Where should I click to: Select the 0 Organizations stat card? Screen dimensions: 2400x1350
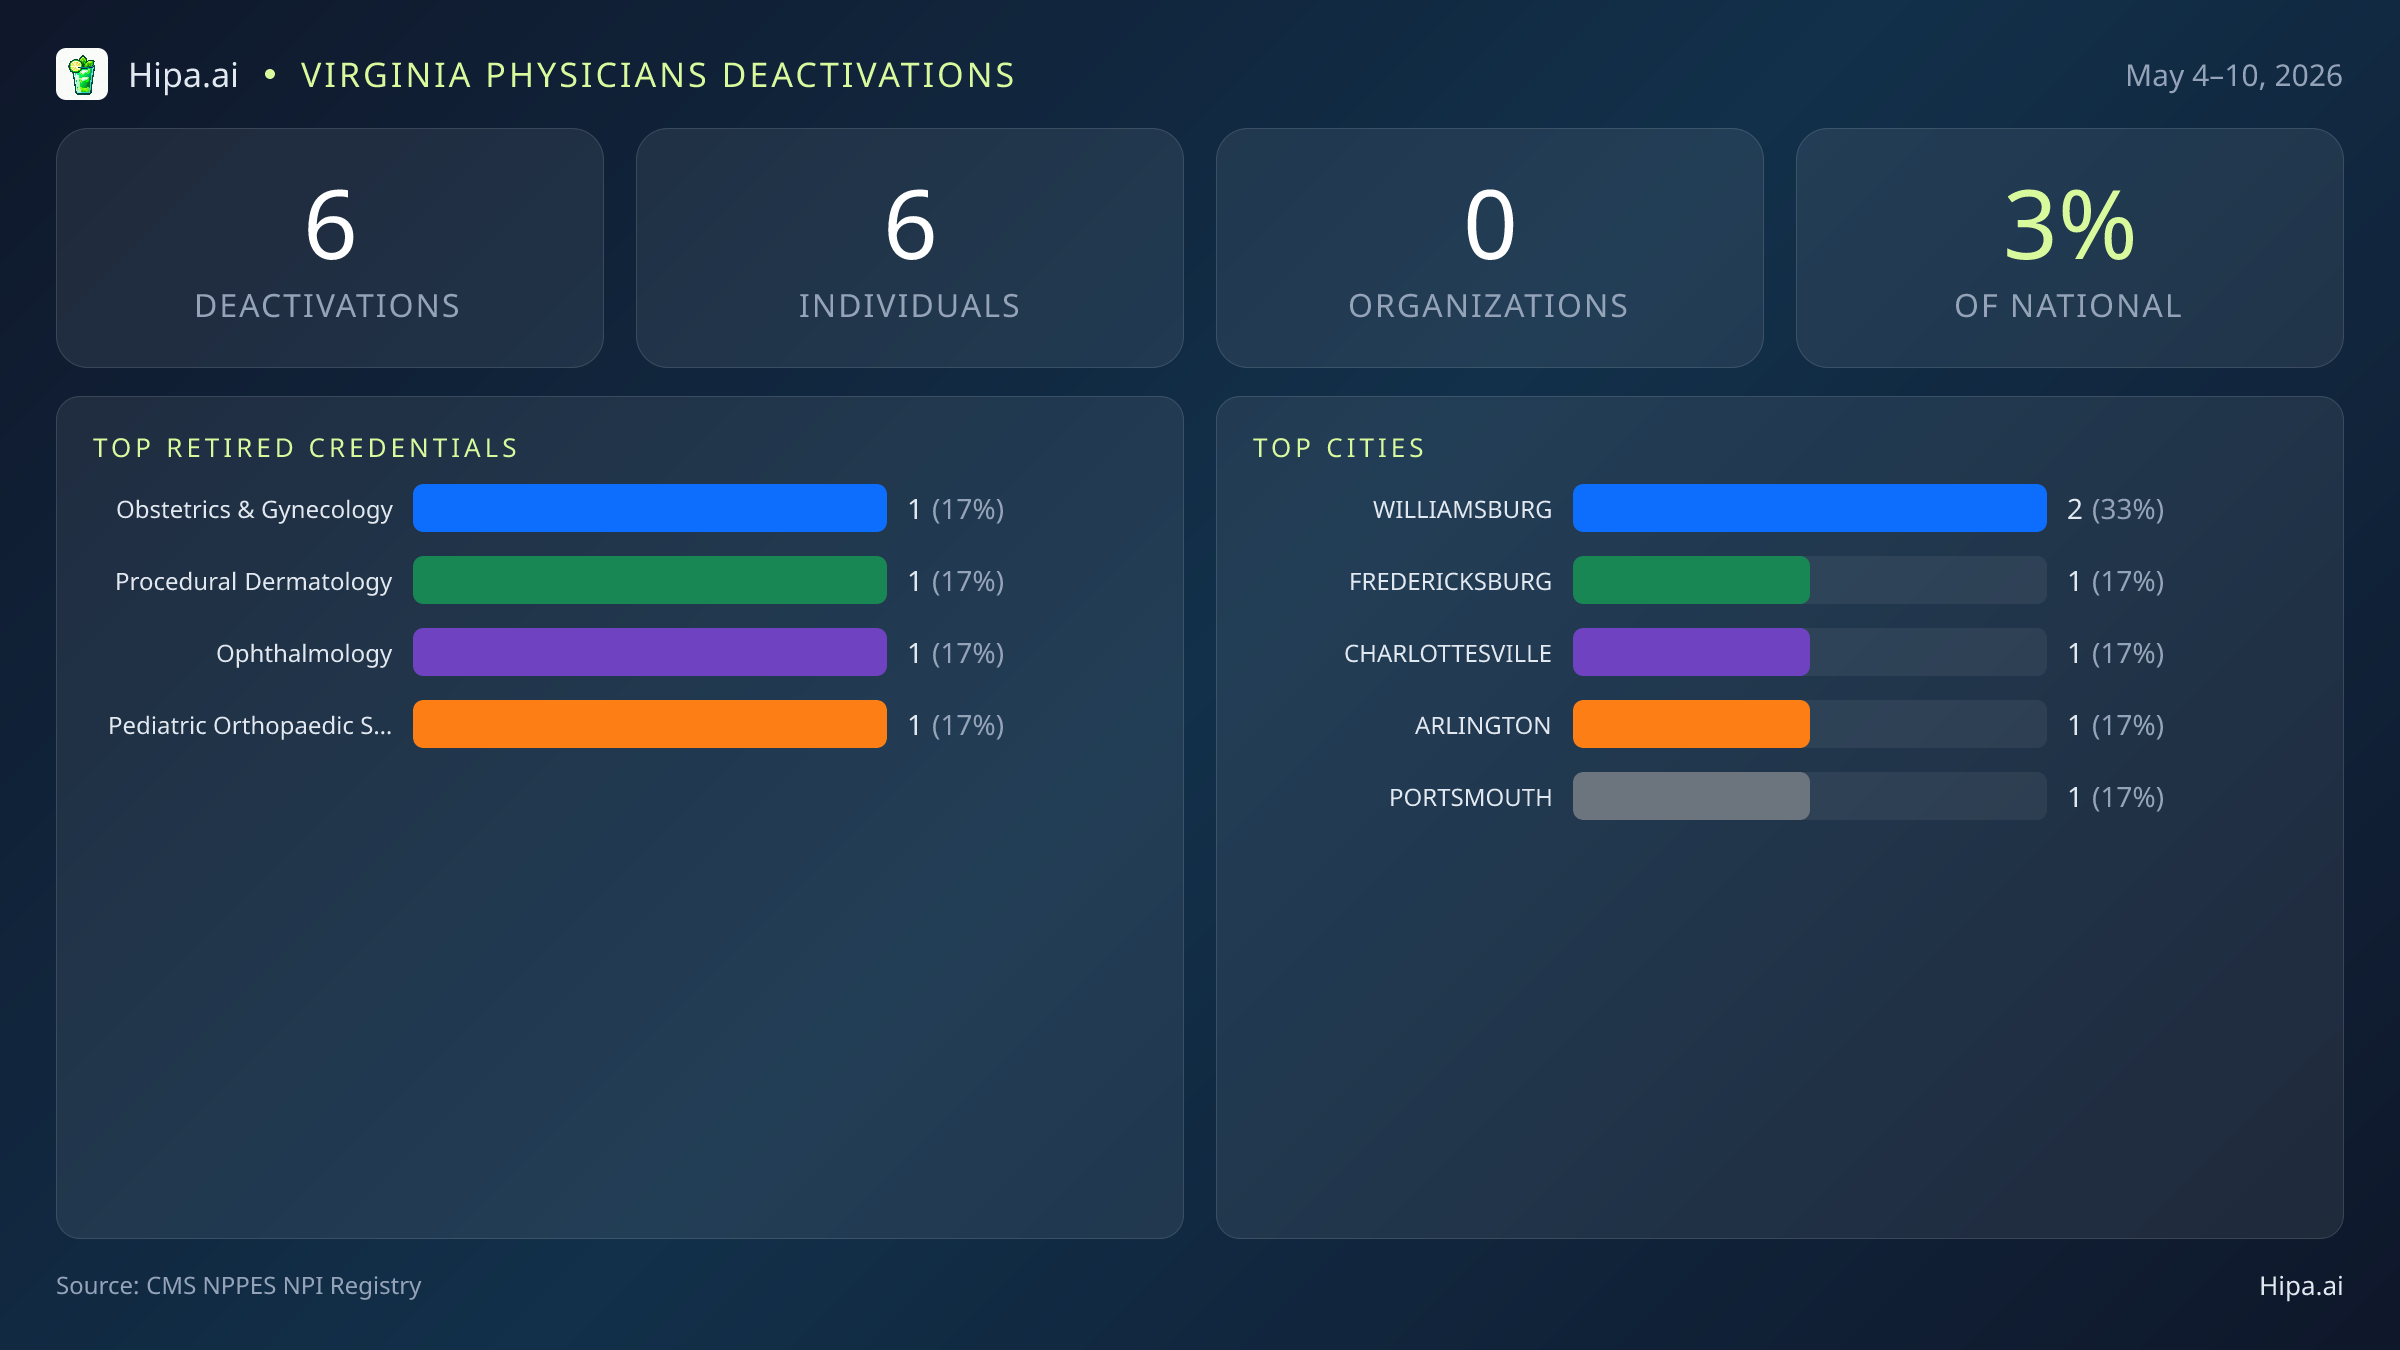click(x=1490, y=248)
